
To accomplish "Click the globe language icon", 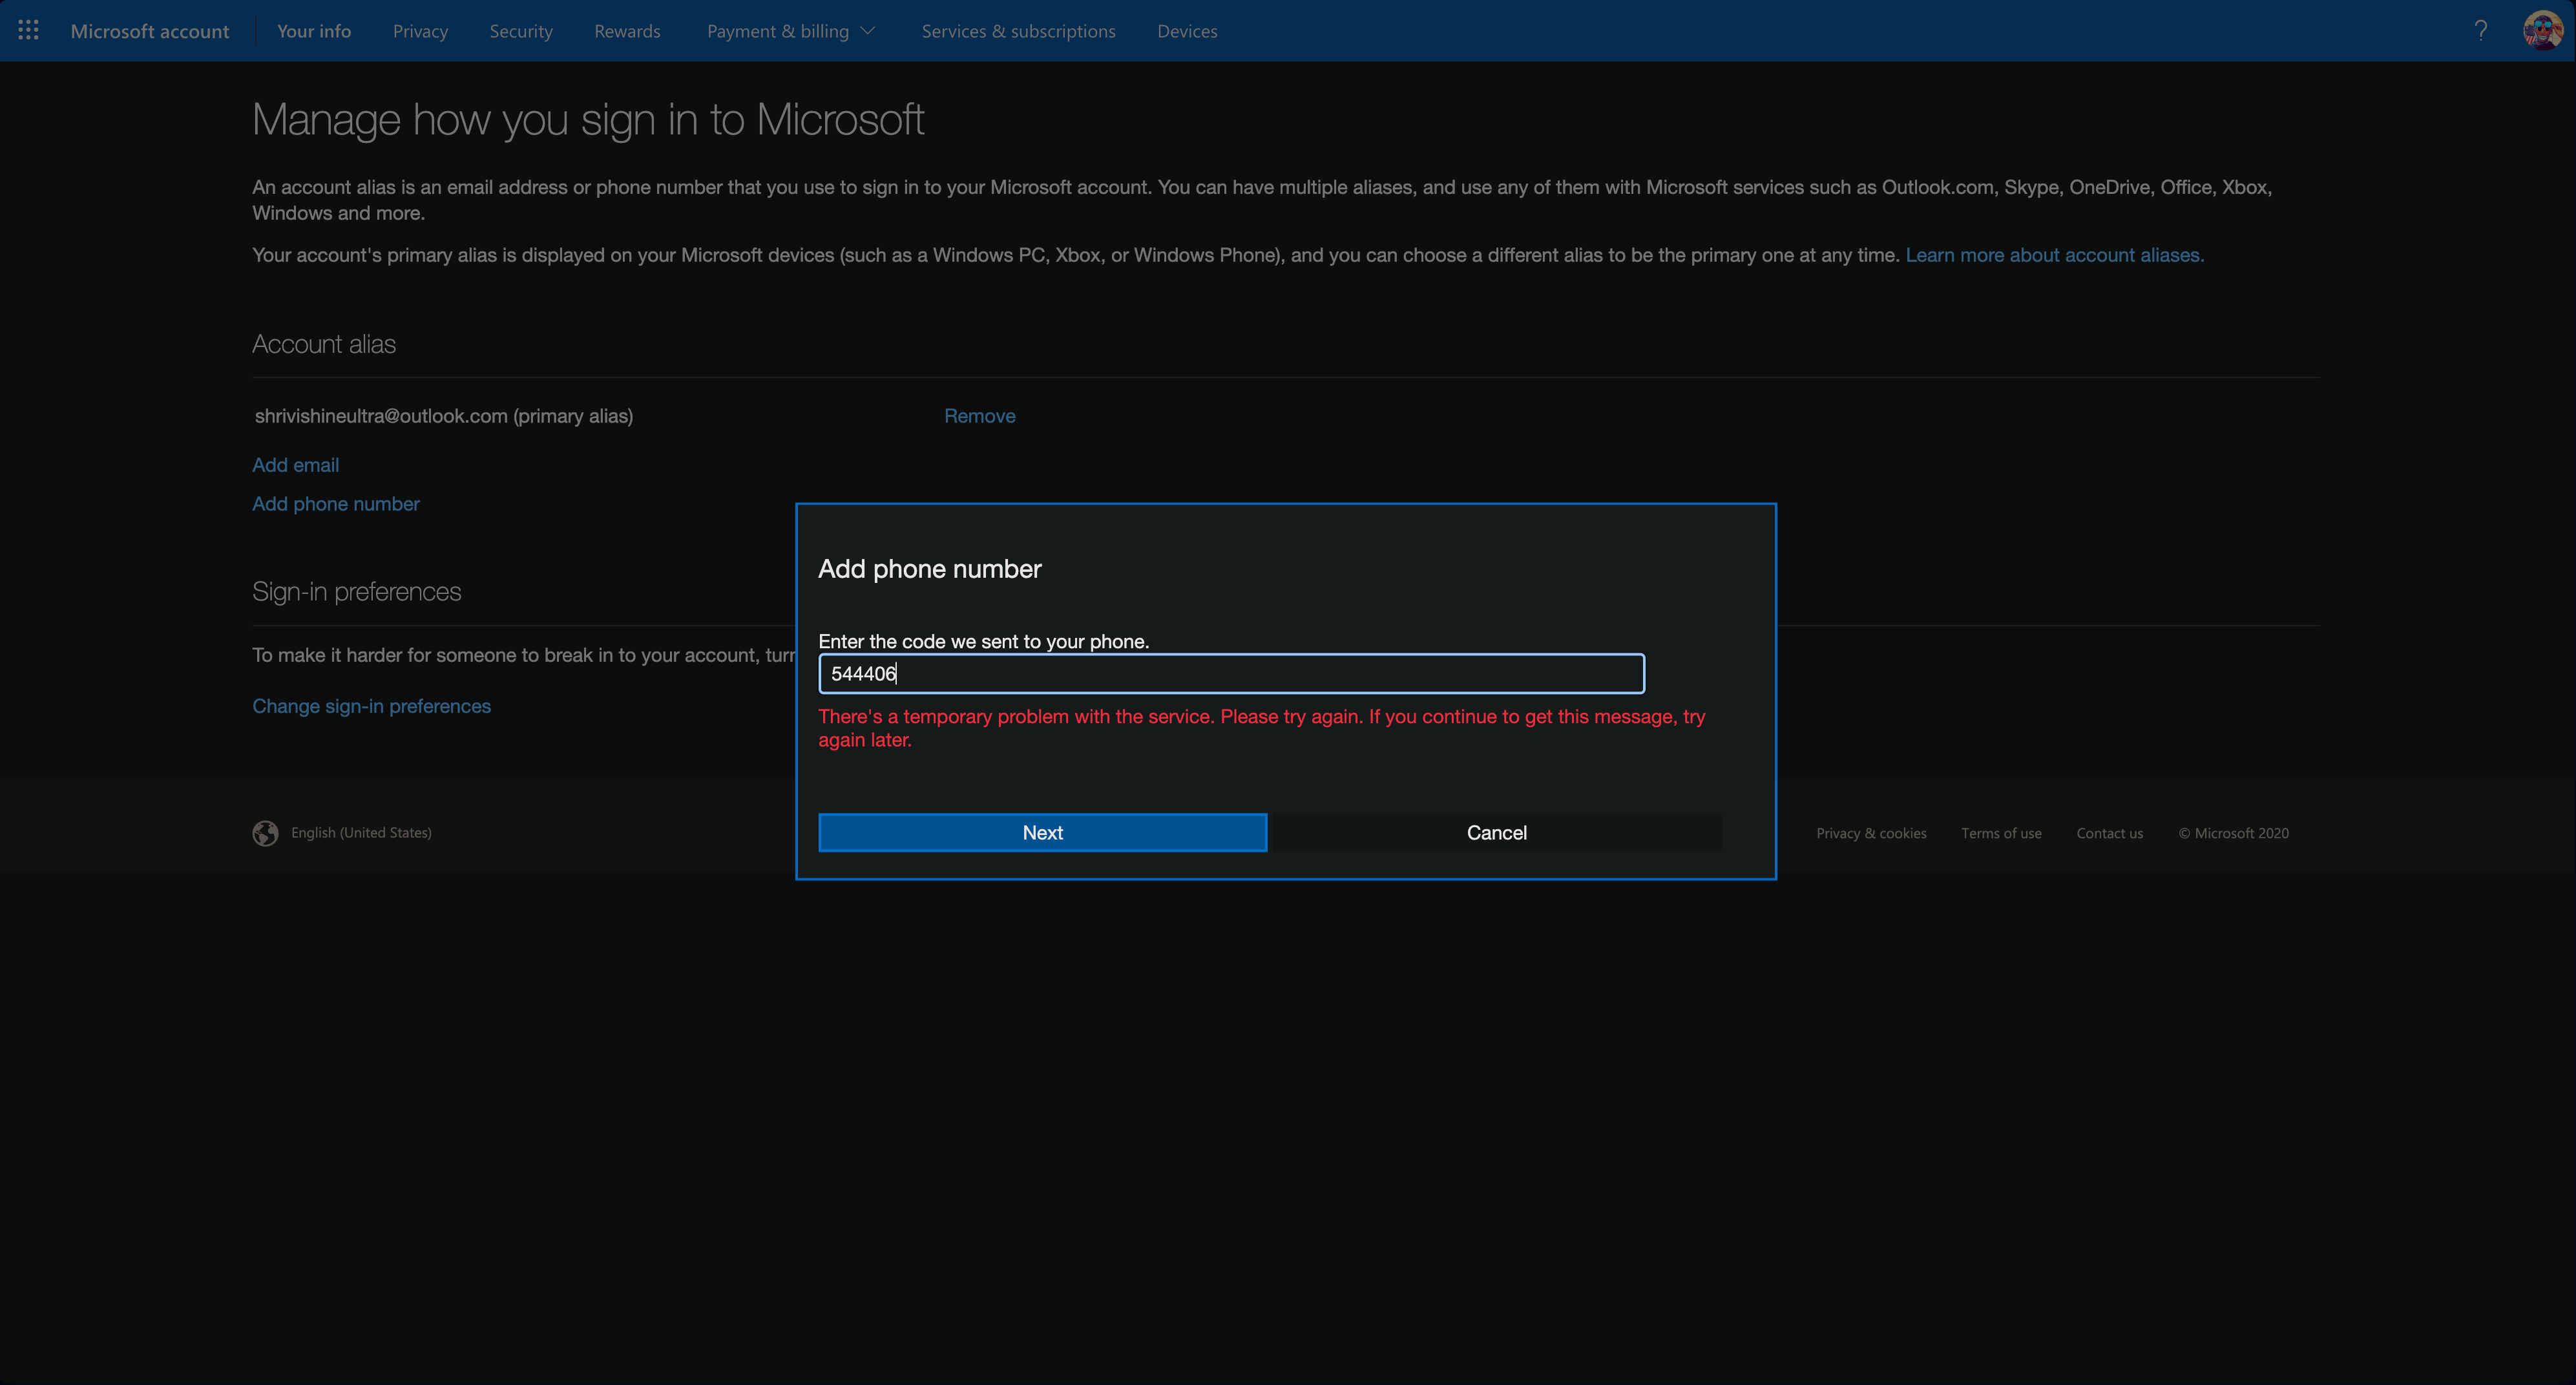I will (x=265, y=833).
